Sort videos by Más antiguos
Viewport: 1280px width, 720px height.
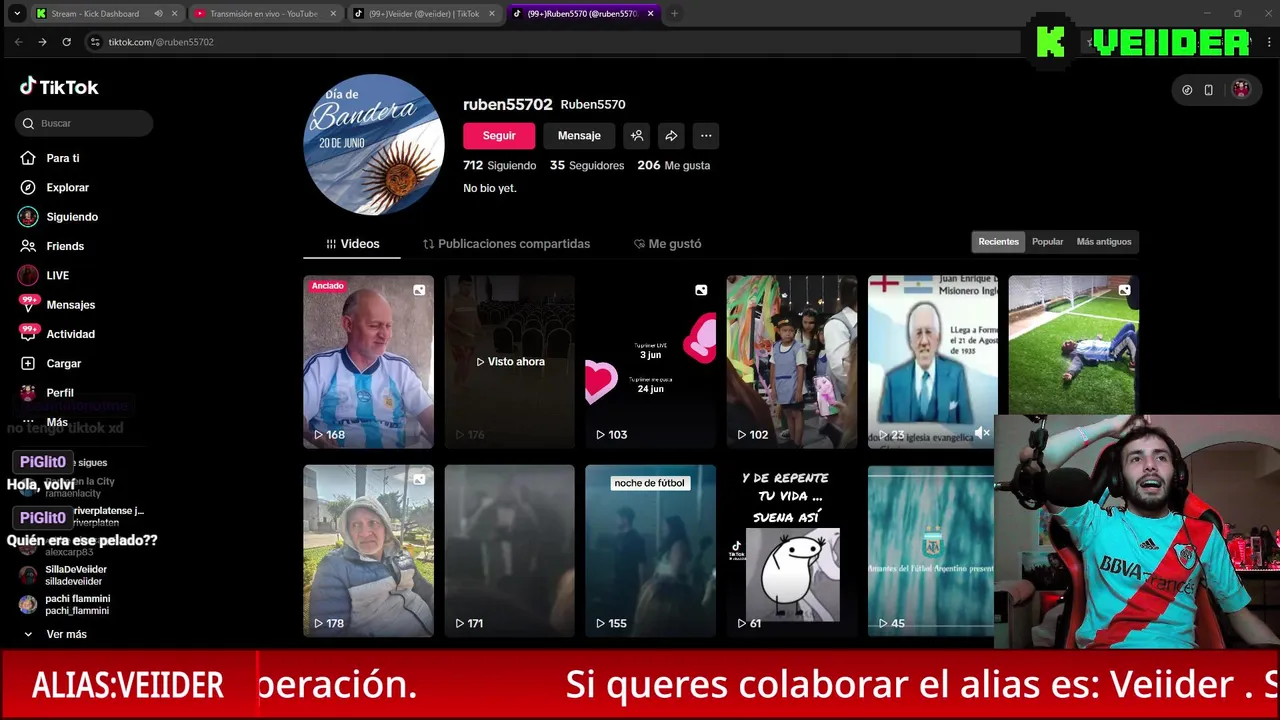tap(1104, 242)
